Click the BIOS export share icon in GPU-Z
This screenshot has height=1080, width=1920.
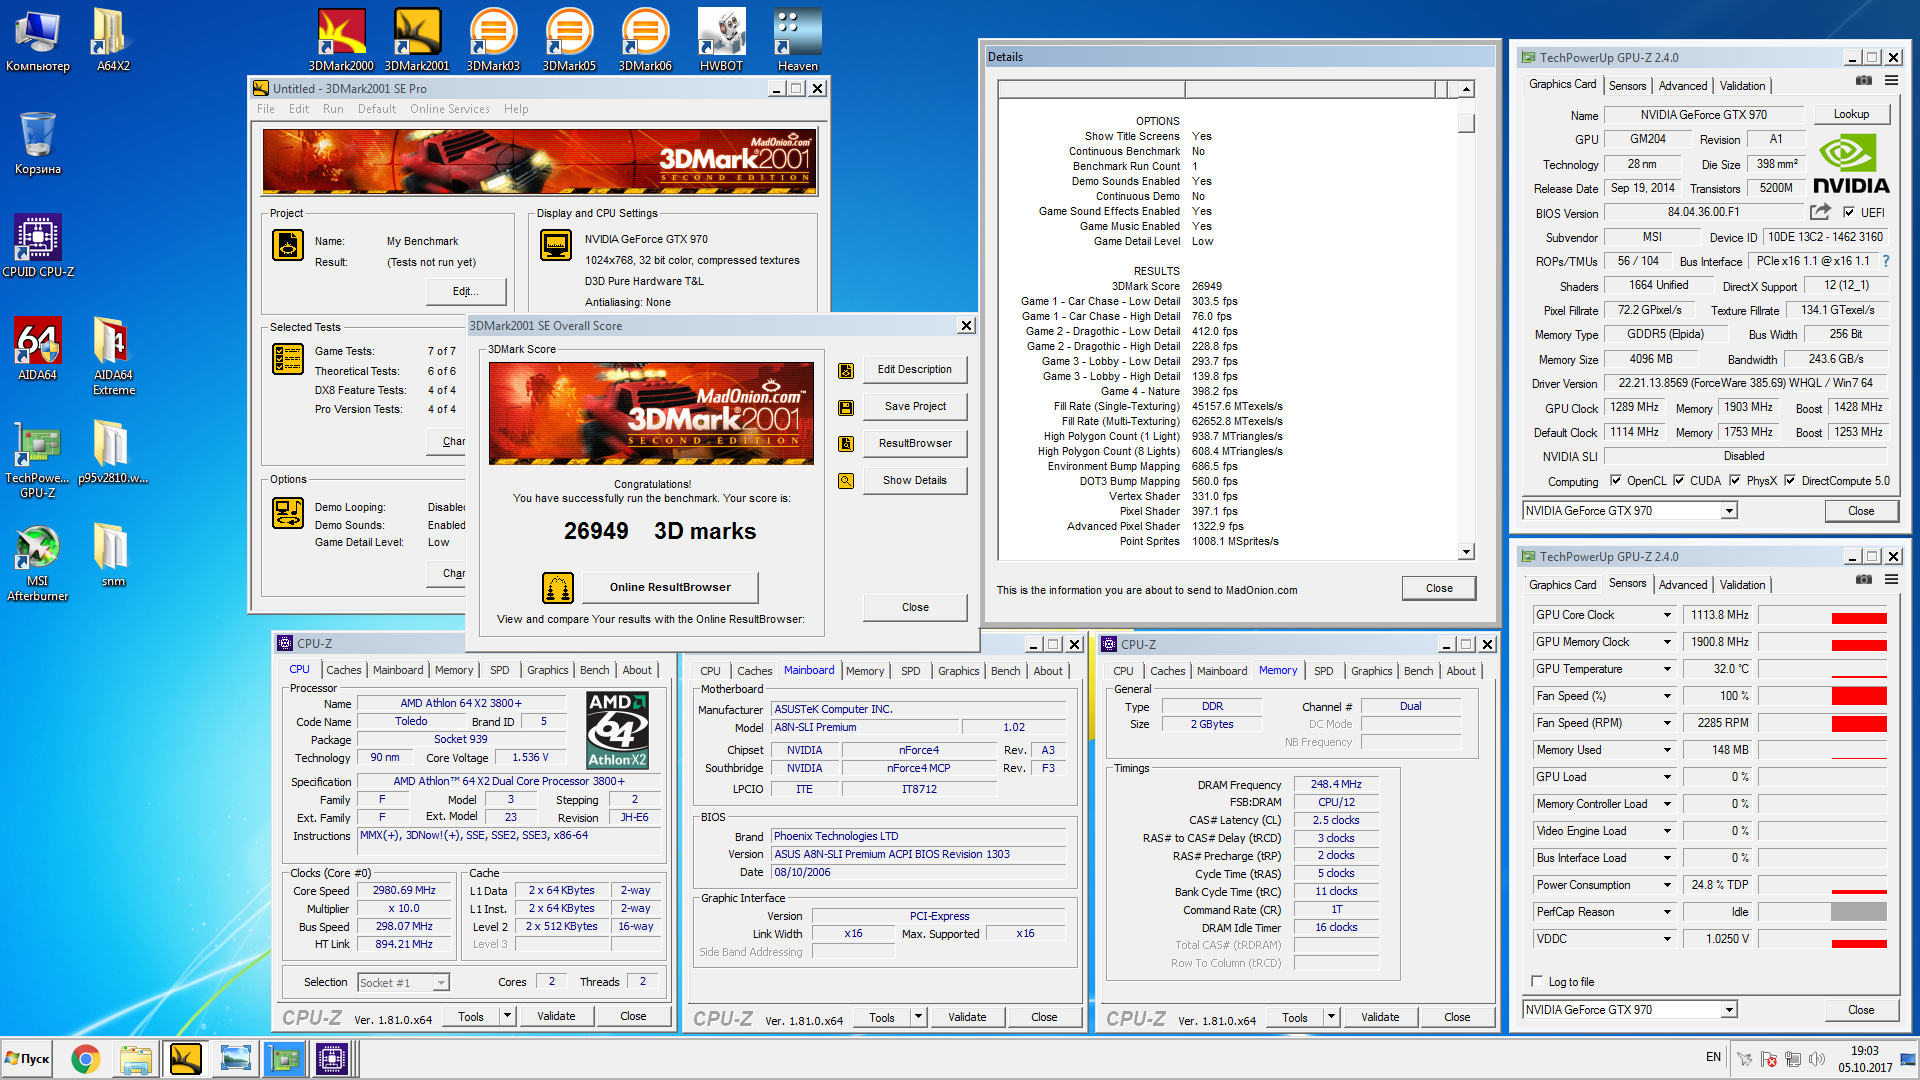(1820, 212)
